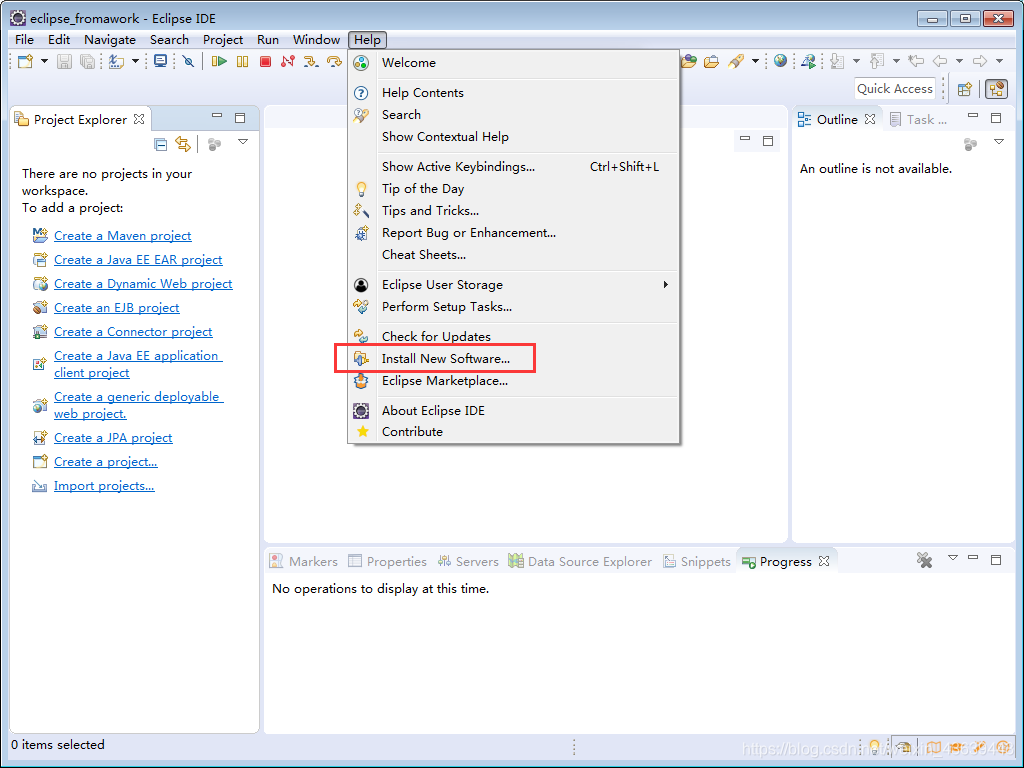Click the Forward navigation arrow icon
The image size is (1024, 768).
[980, 61]
